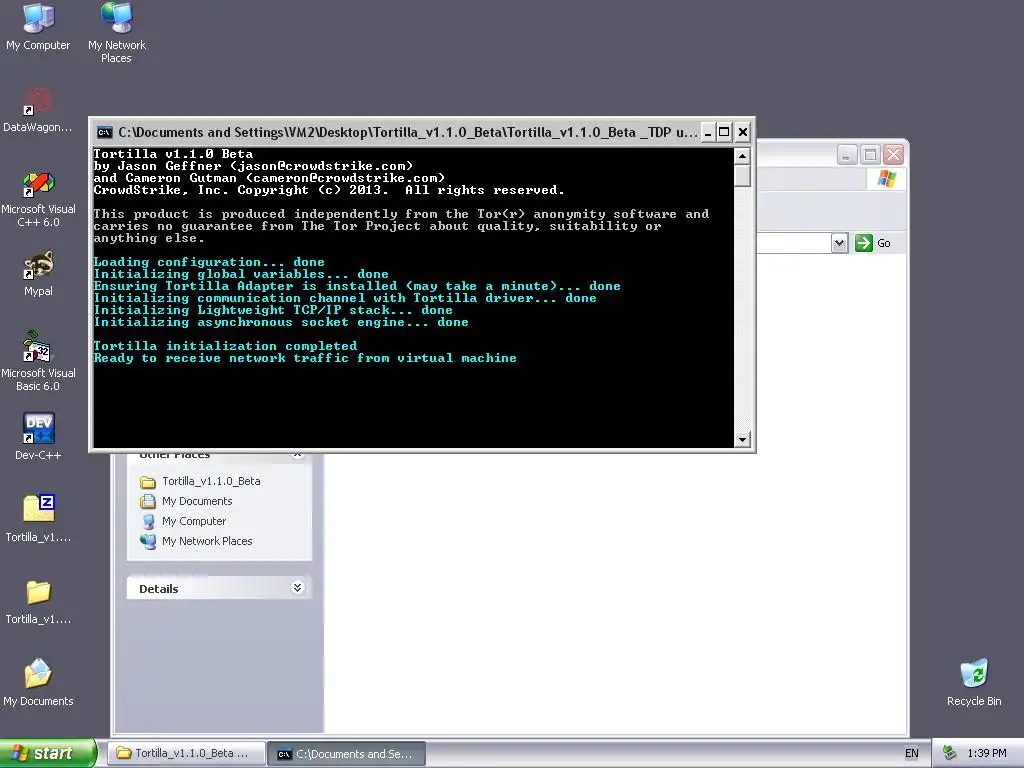Minimize the Explorer window behind the console

click(846, 155)
